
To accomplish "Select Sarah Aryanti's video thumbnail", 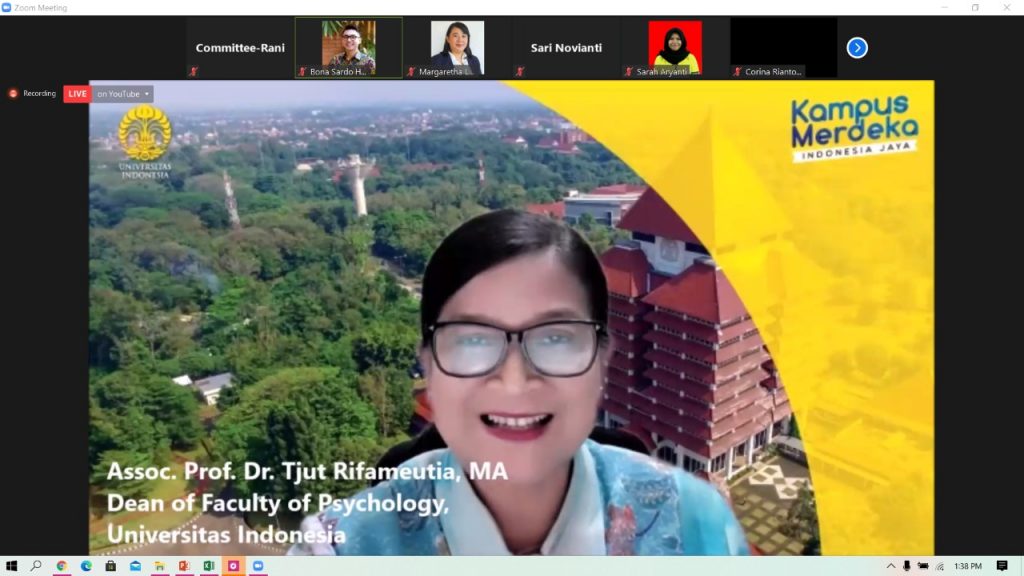I will pyautogui.click(x=675, y=48).
